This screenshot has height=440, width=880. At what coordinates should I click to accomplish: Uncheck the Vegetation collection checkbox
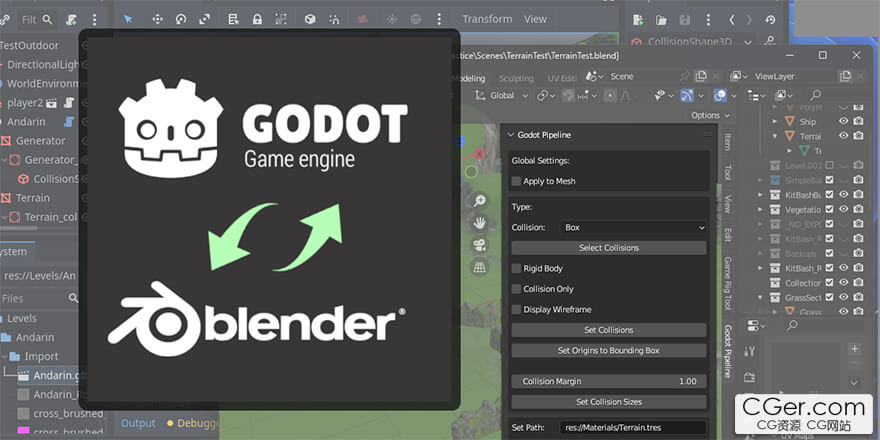(x=829, y=209)
